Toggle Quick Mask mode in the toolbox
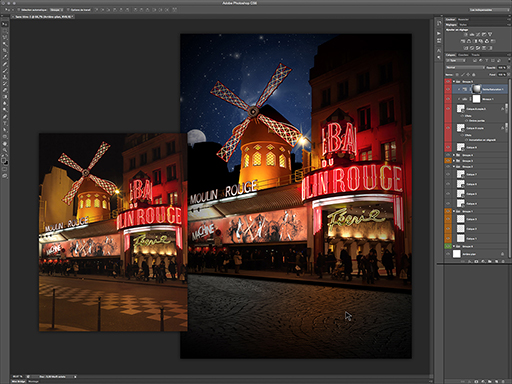 (x=5, y=169)
